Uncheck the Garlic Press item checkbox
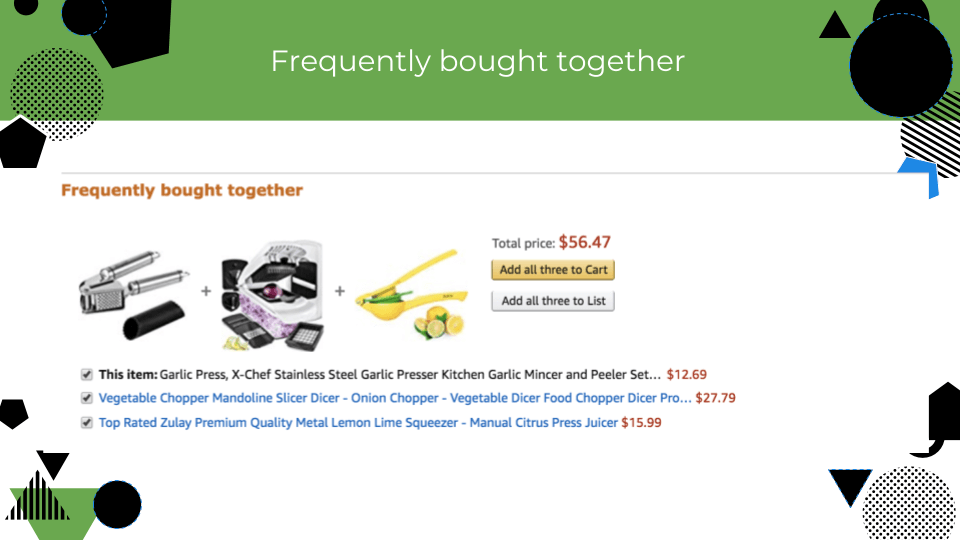This screenshot has height=540, width=960. [x=86, y=375]
